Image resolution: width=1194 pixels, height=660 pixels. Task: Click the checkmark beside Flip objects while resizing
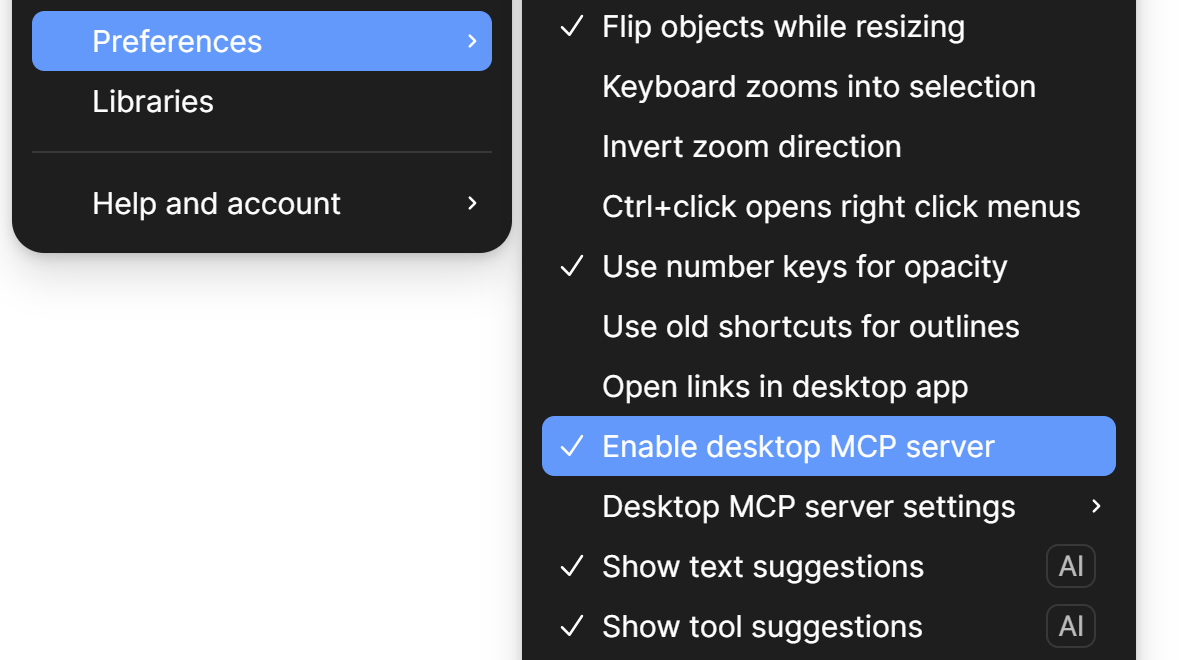click(x=571, y=27)
